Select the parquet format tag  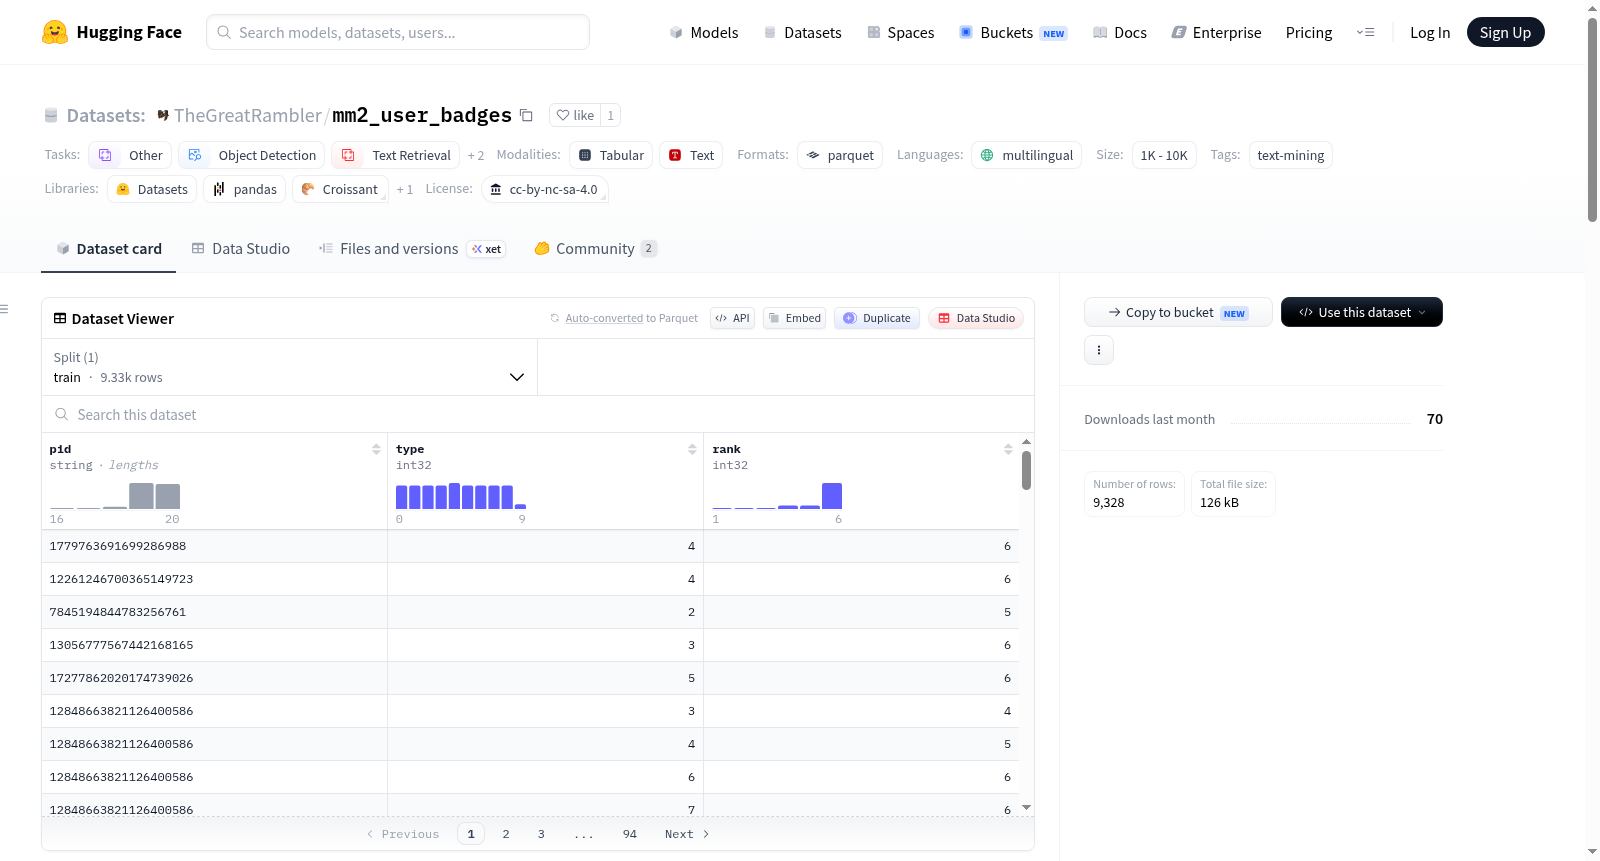coord(840,155)
